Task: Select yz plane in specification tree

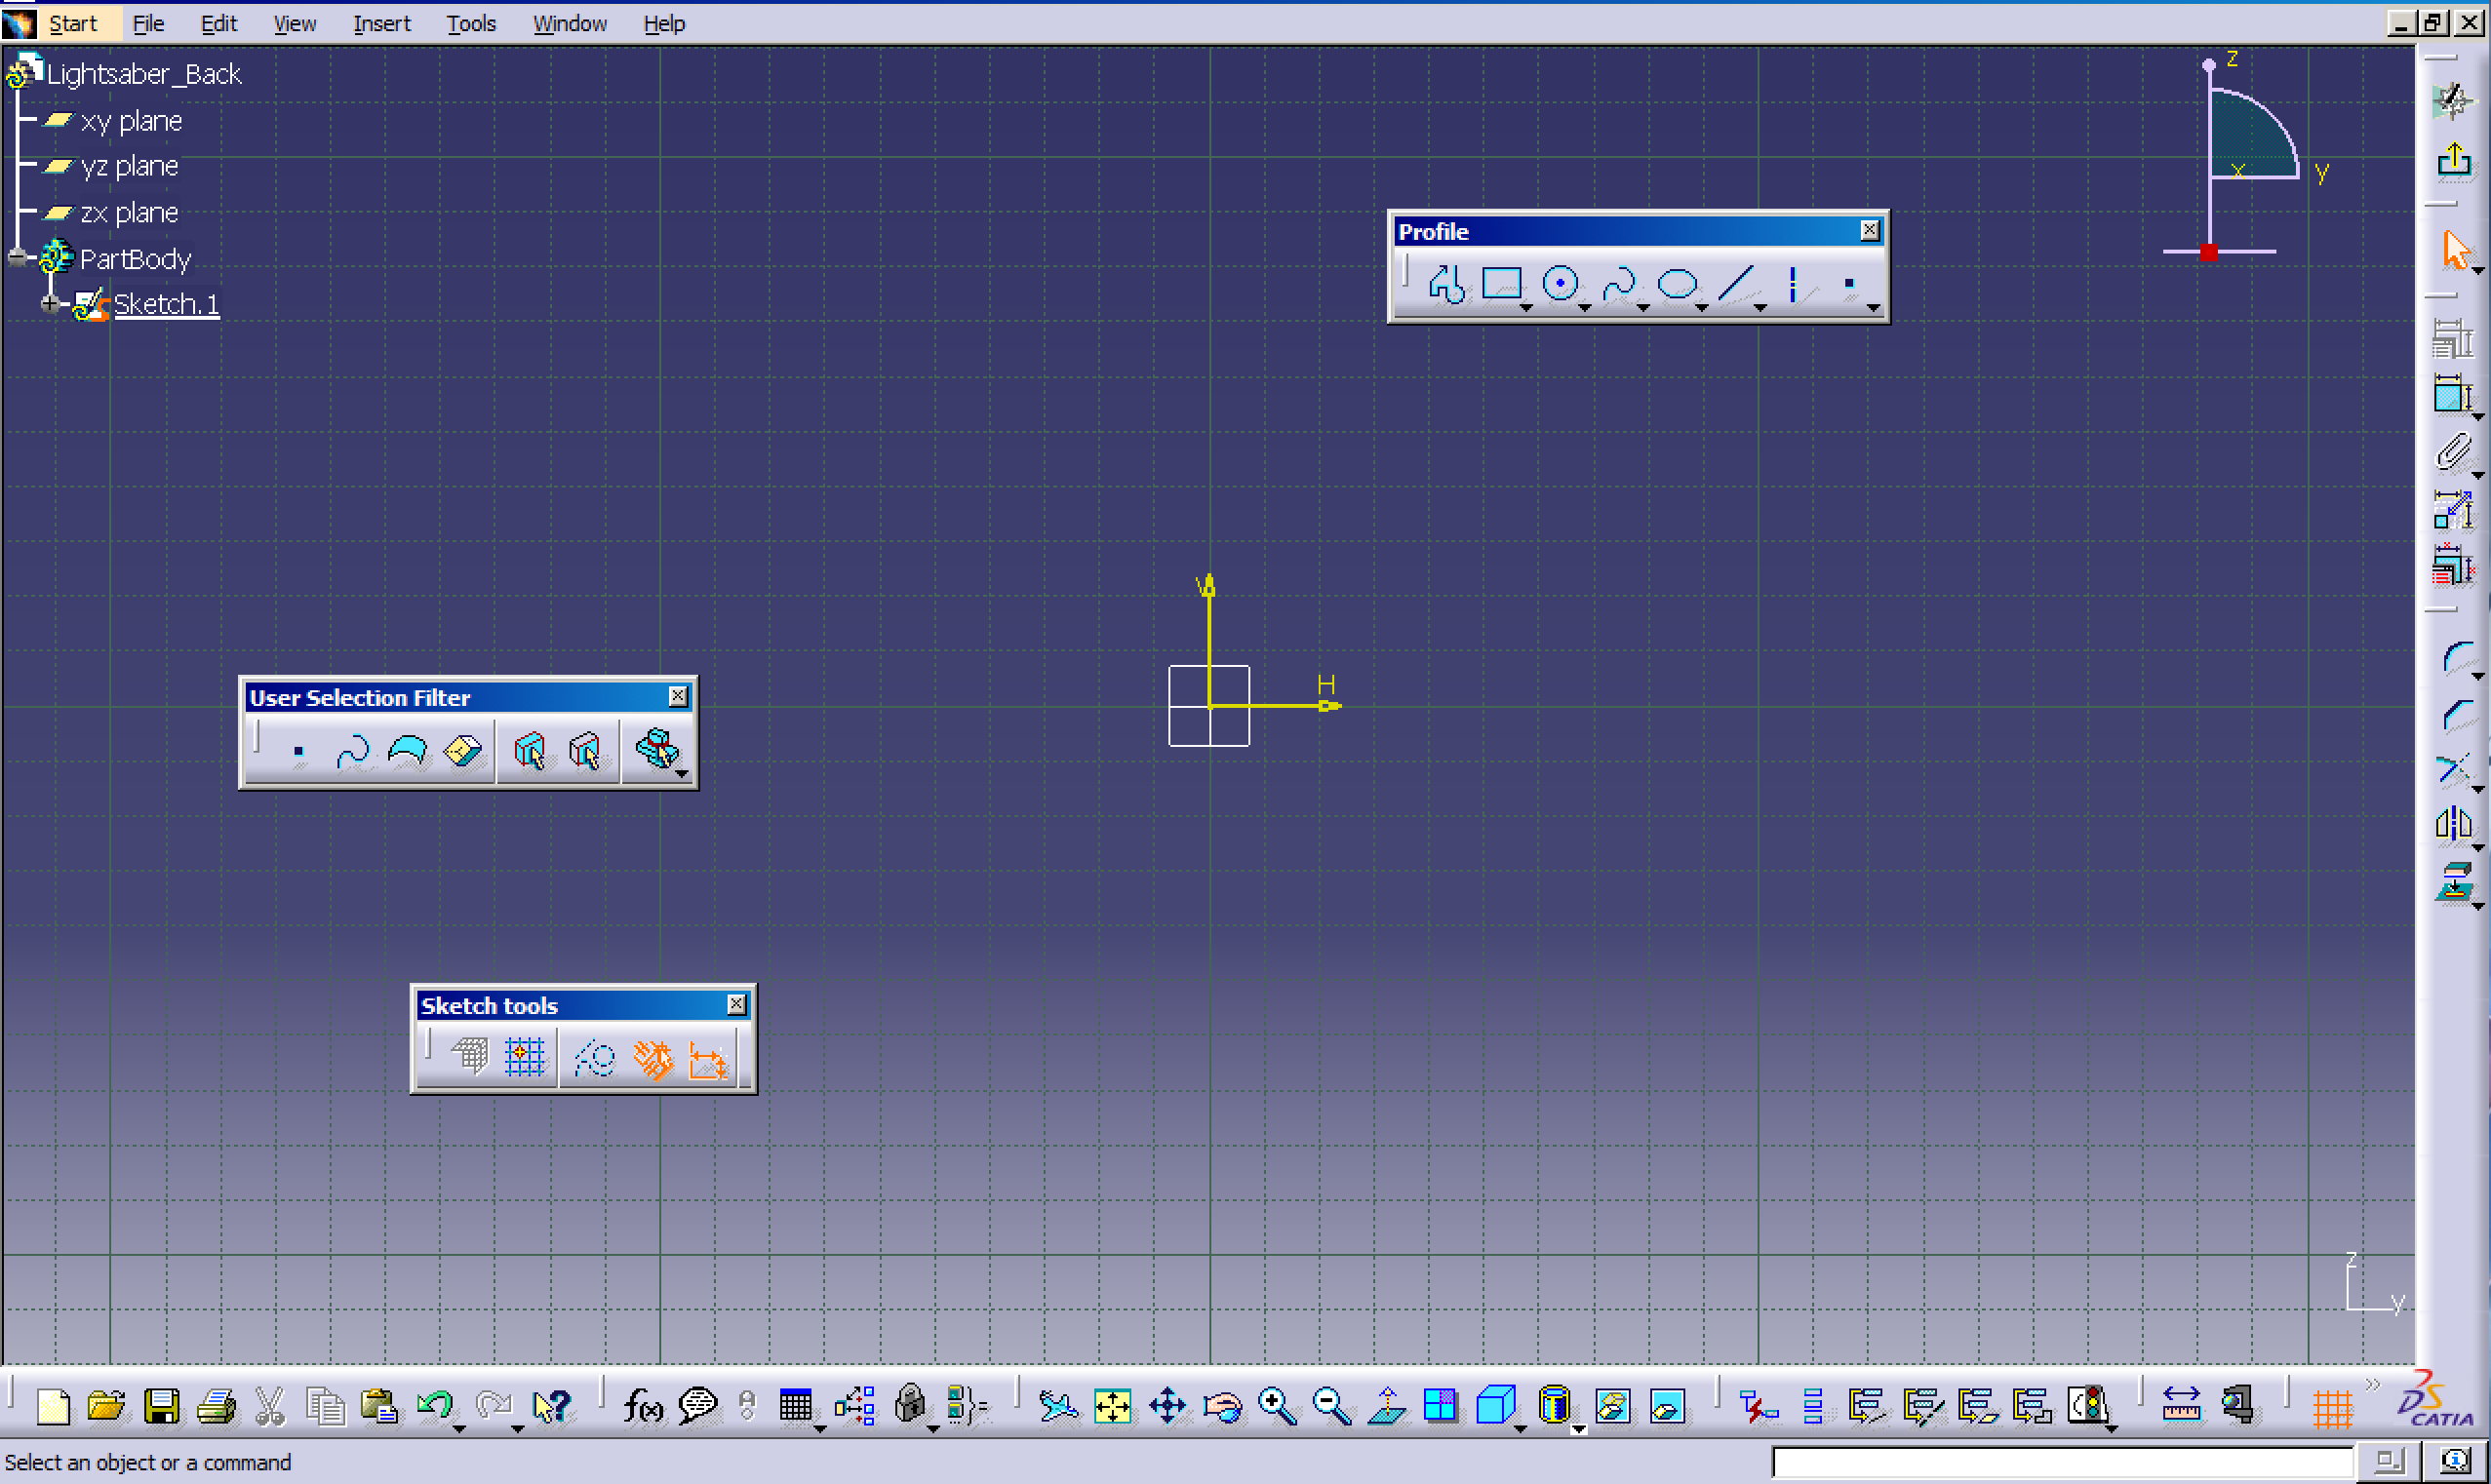Action: pyautogui.click(x=129, y=166)
